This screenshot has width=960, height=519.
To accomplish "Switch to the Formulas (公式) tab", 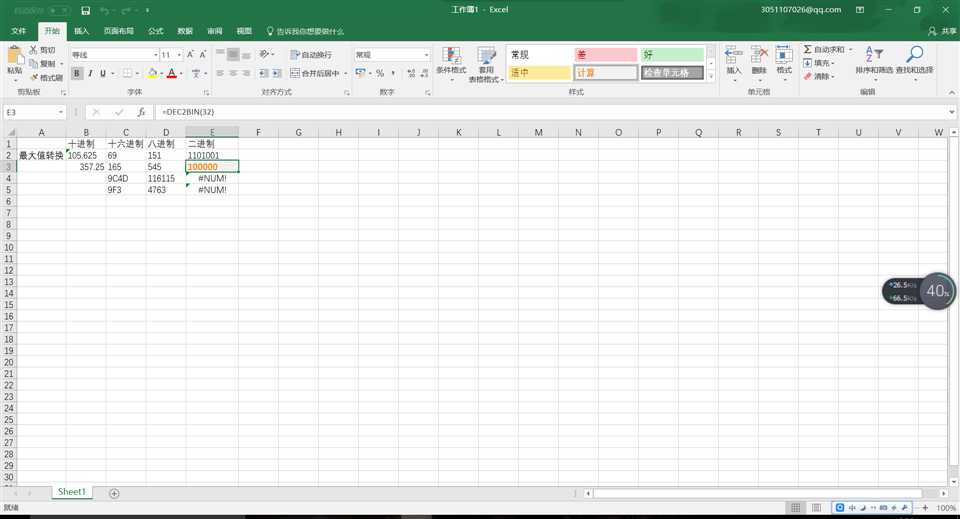I will [156, 31].
